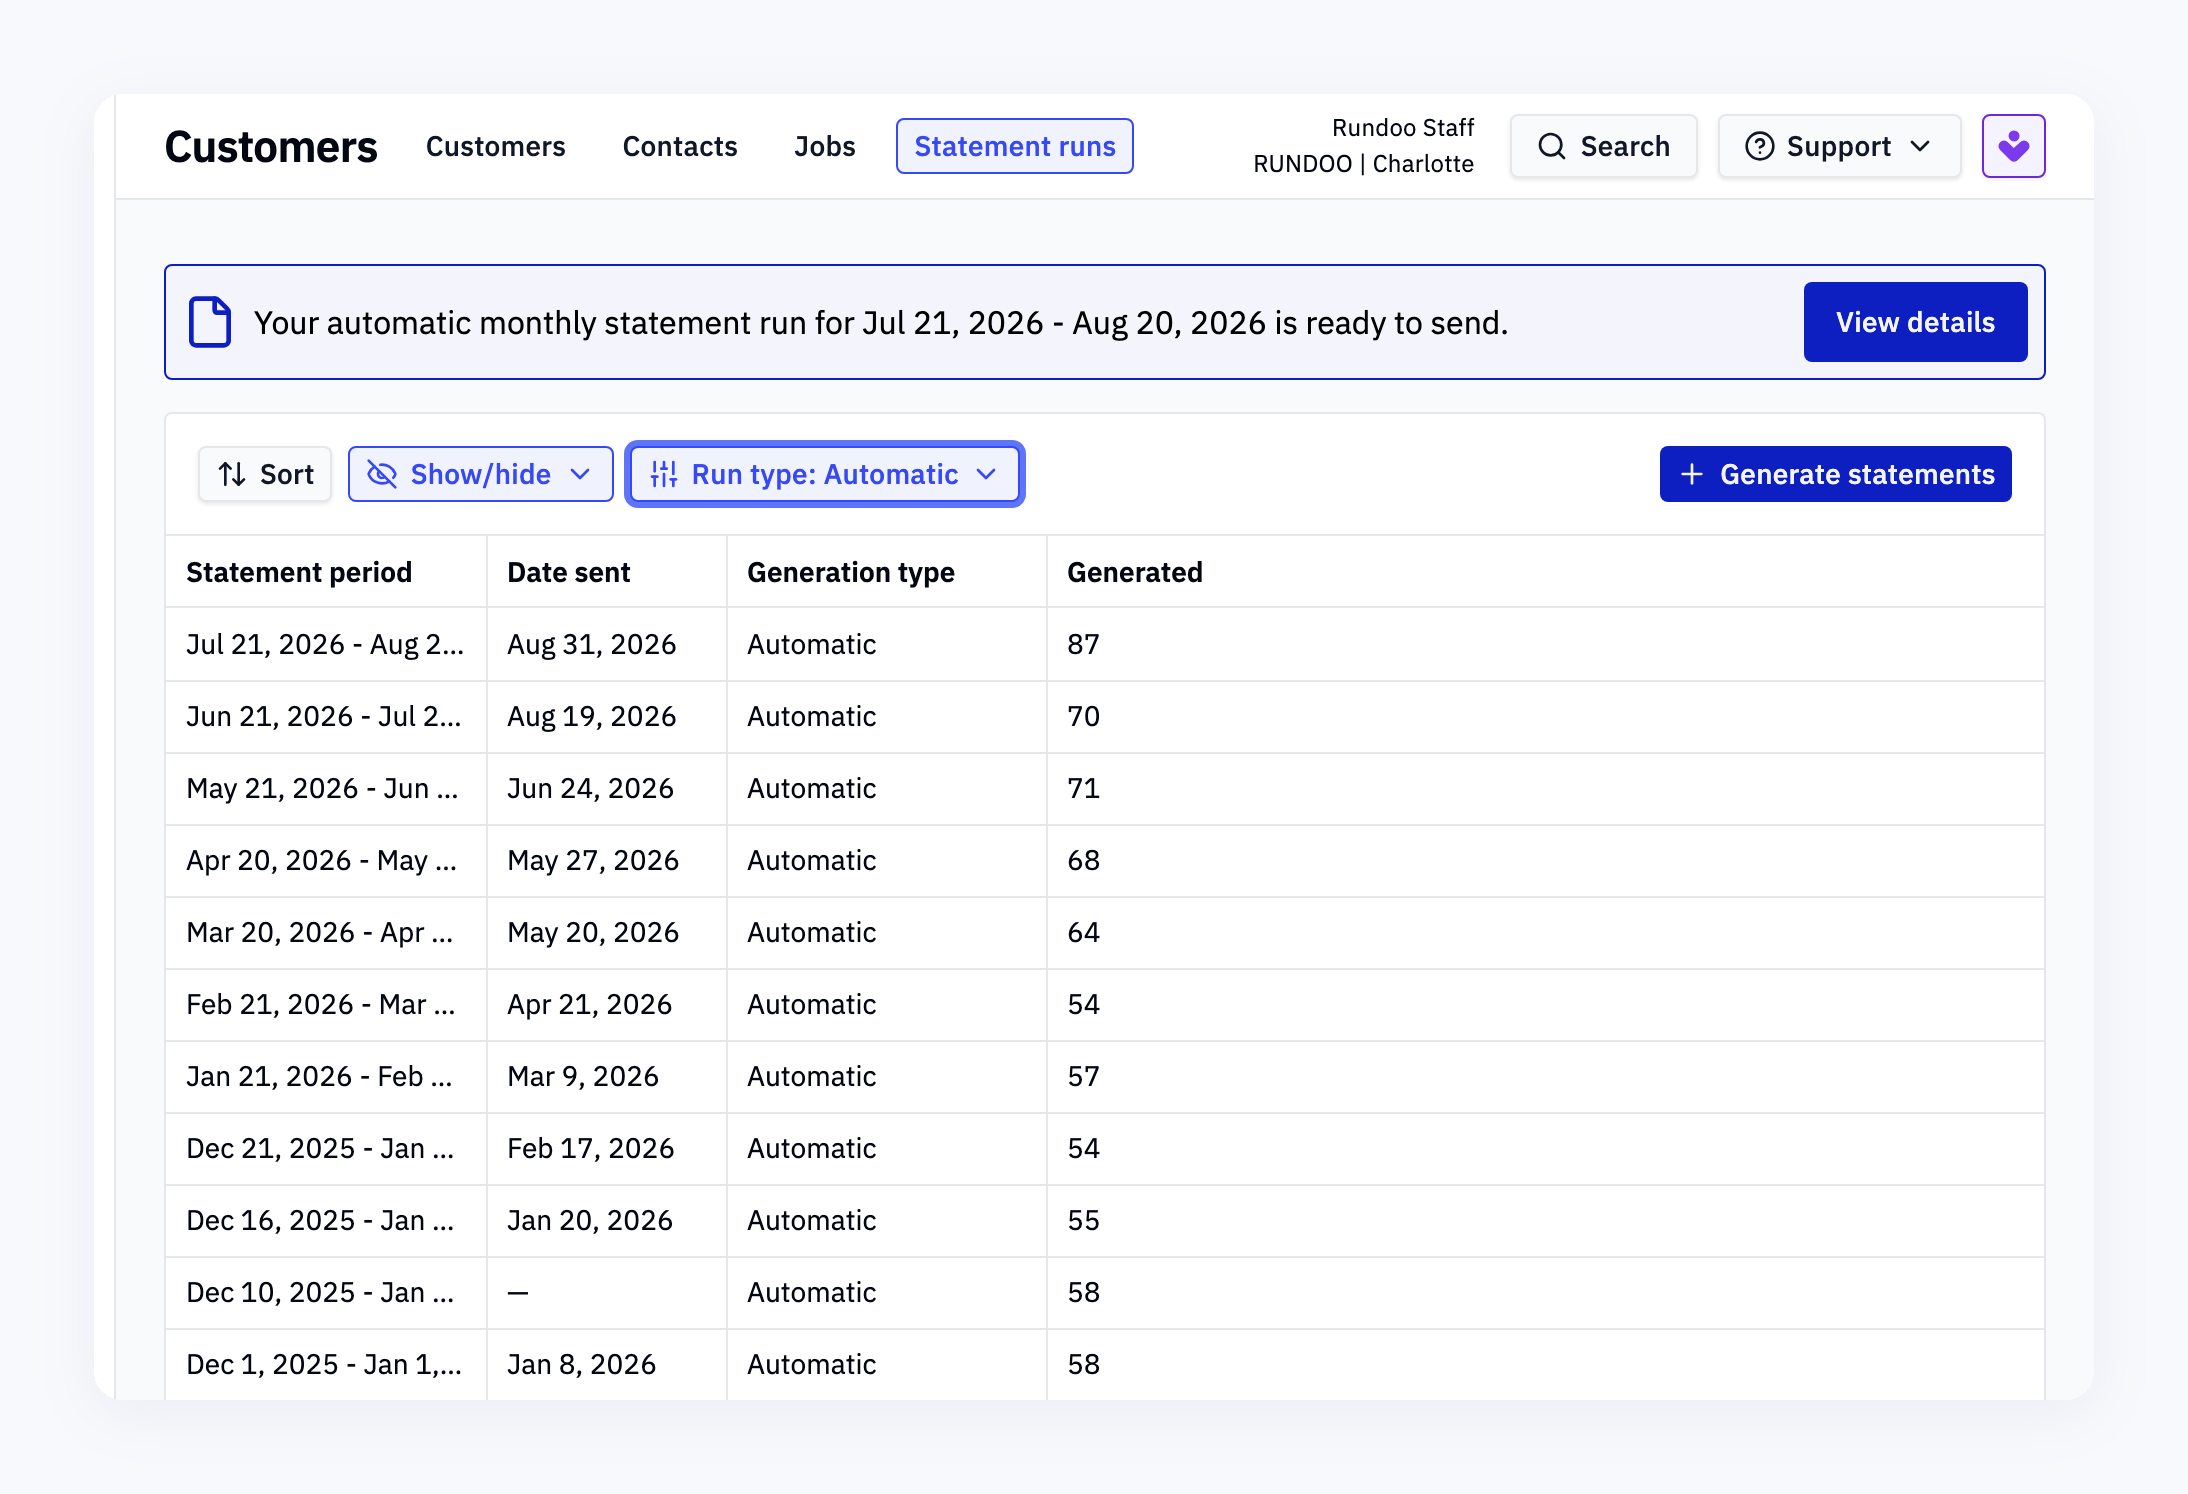Open the Dec 21, 2025 - Jan ... row
2188x1494 pixels.
point(1105,1148)
